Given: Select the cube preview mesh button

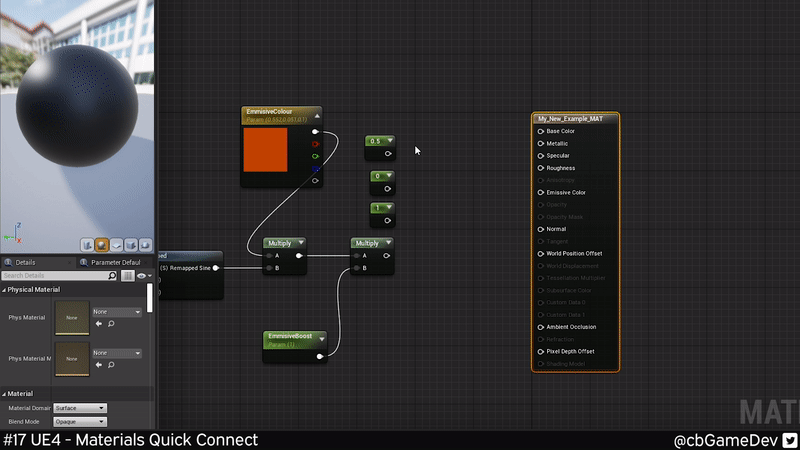Looking at the screenshot, I should [x=132, y=244].
